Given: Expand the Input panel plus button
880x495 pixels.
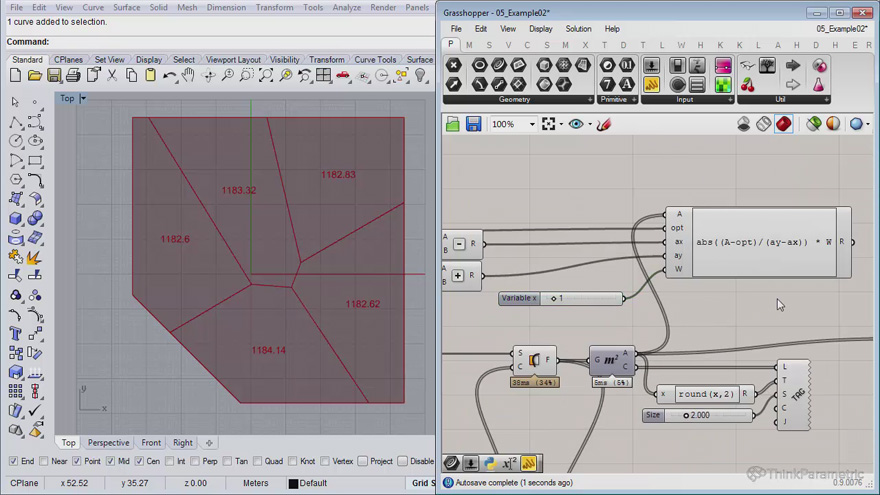Looking at the screenshot, I should point(730,99).
